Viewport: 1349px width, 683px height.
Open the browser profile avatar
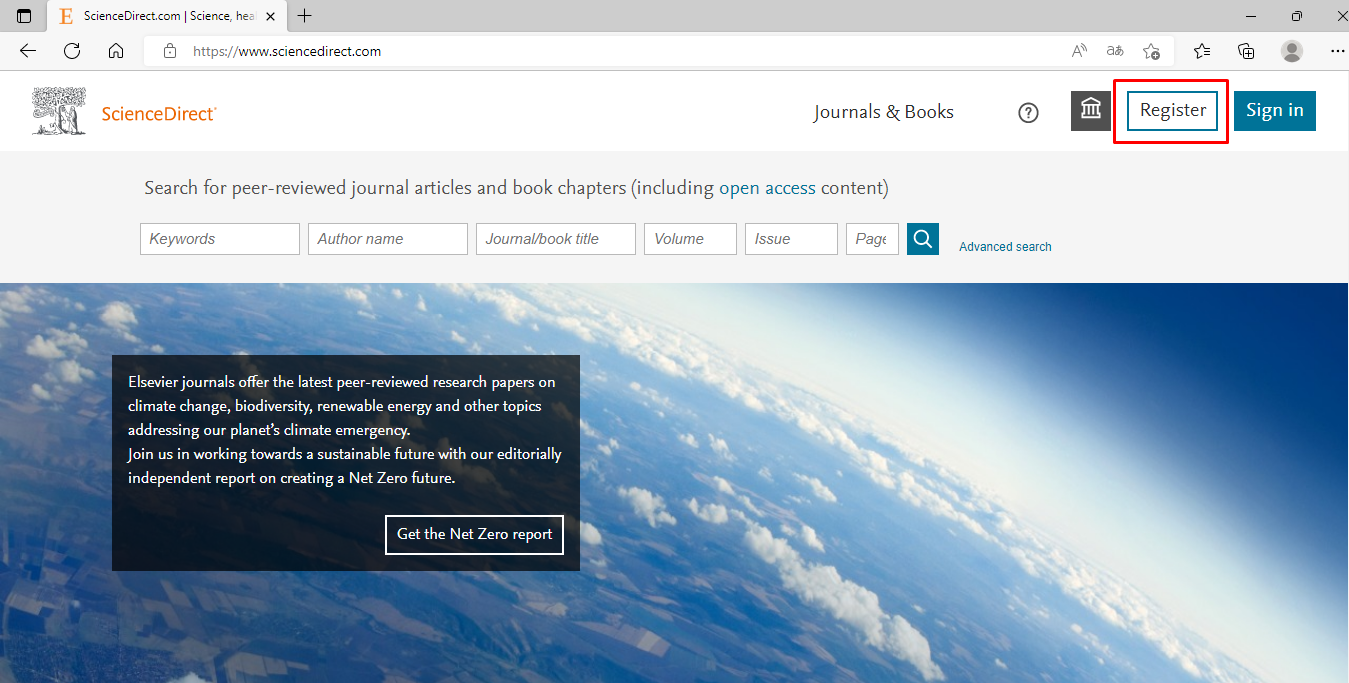point(1292,51)
